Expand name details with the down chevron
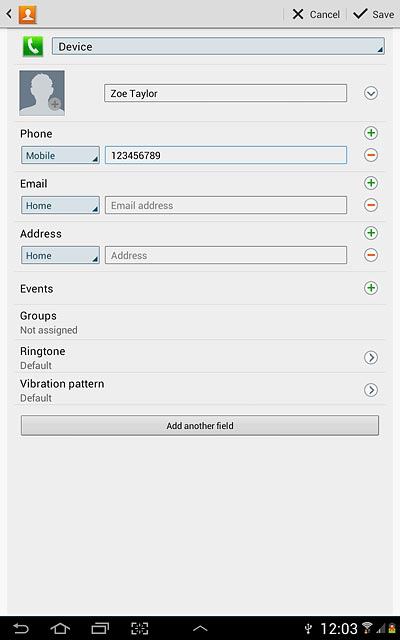 tap(371, 93)
